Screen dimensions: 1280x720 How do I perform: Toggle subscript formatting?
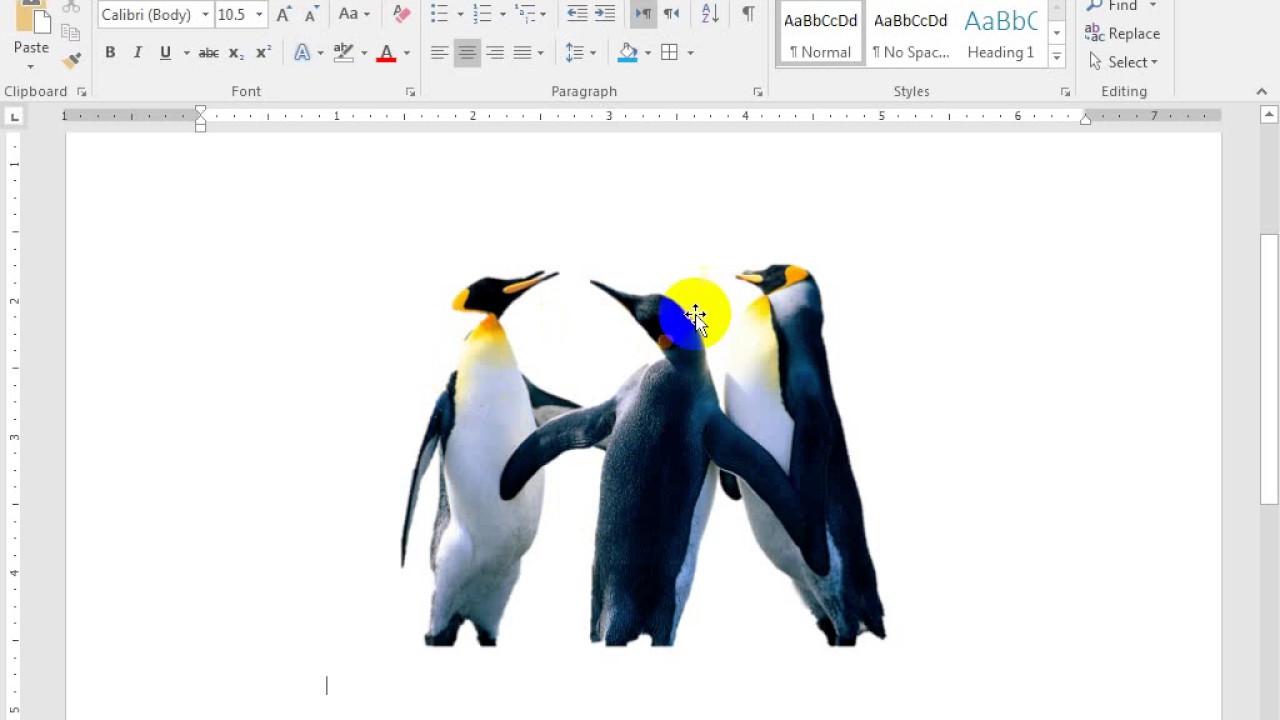click(x=236, y=53)
